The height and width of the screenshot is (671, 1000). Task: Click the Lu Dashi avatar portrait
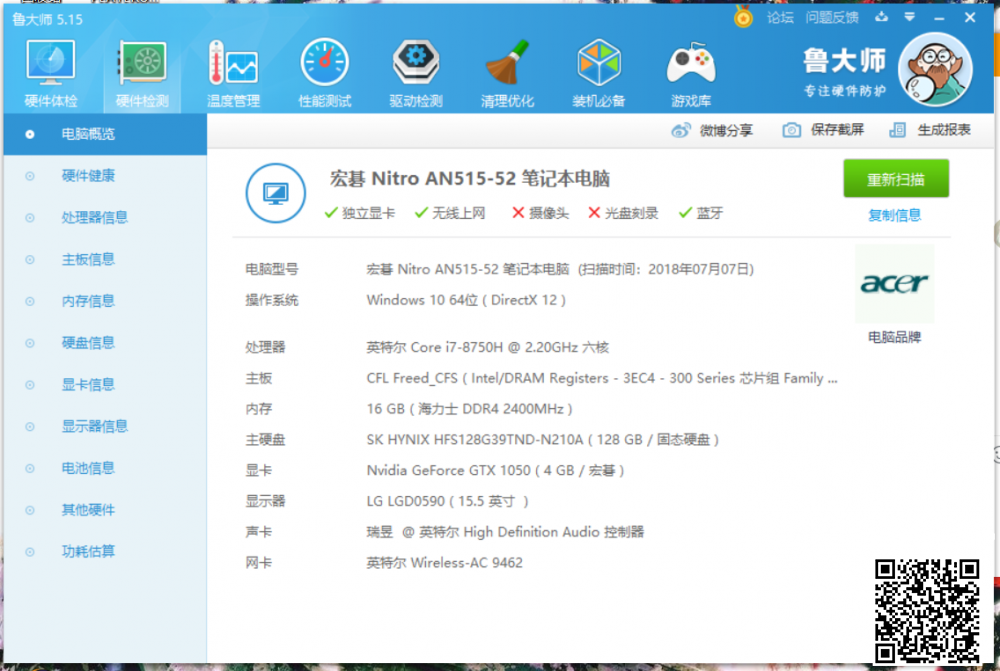point(936,68)
